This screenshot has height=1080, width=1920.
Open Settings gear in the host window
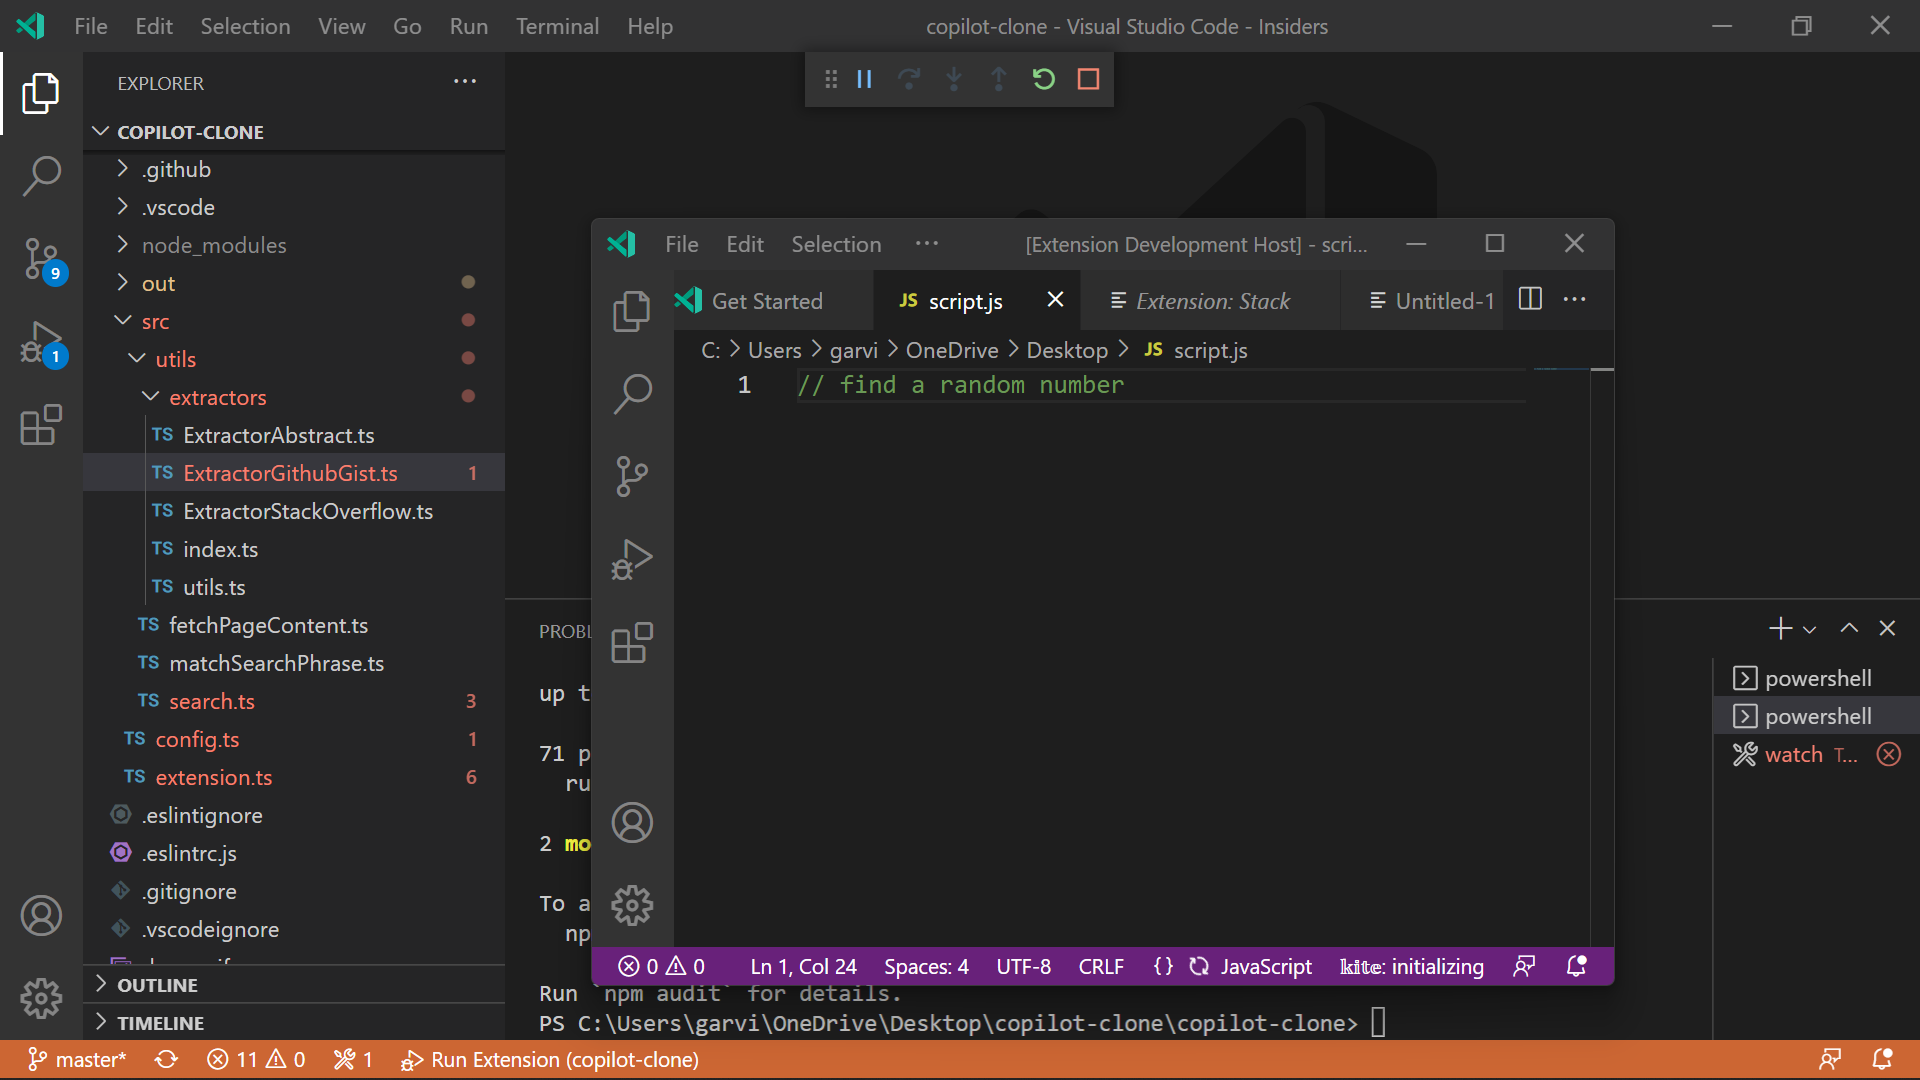(x=632, y=905)
